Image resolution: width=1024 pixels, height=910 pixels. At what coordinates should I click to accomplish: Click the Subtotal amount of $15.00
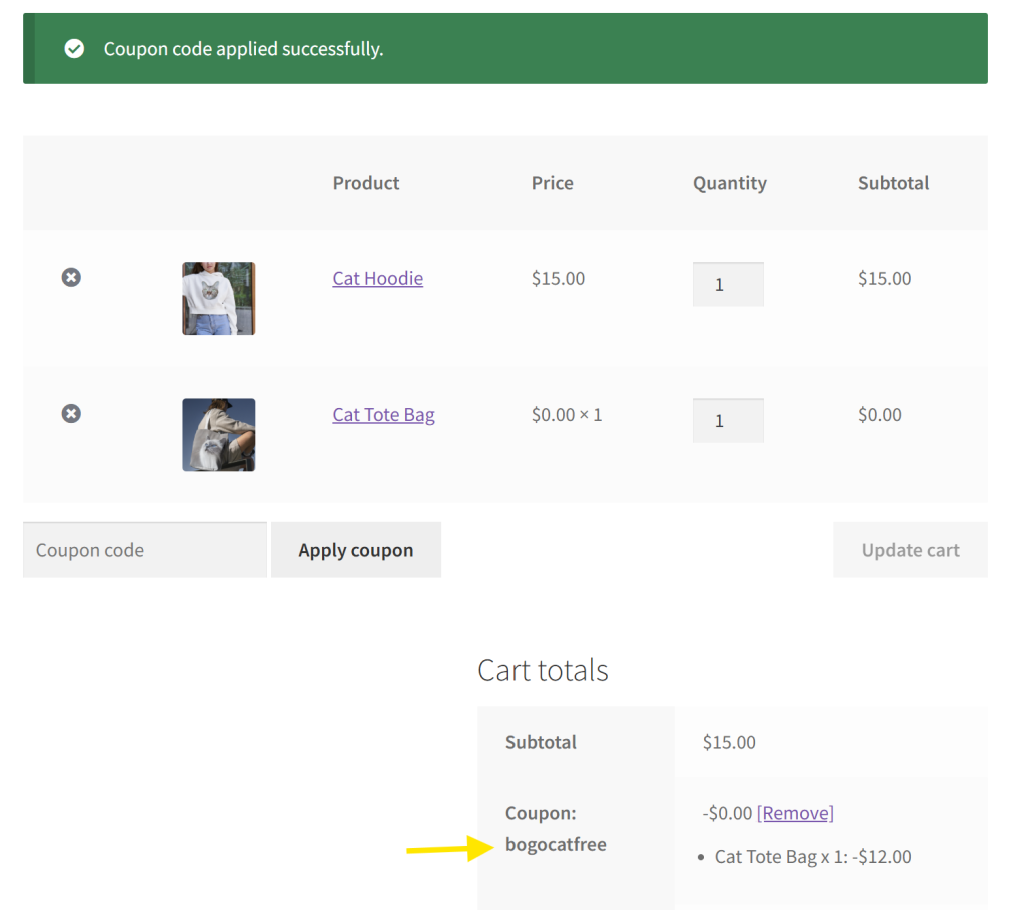point(728,742)
